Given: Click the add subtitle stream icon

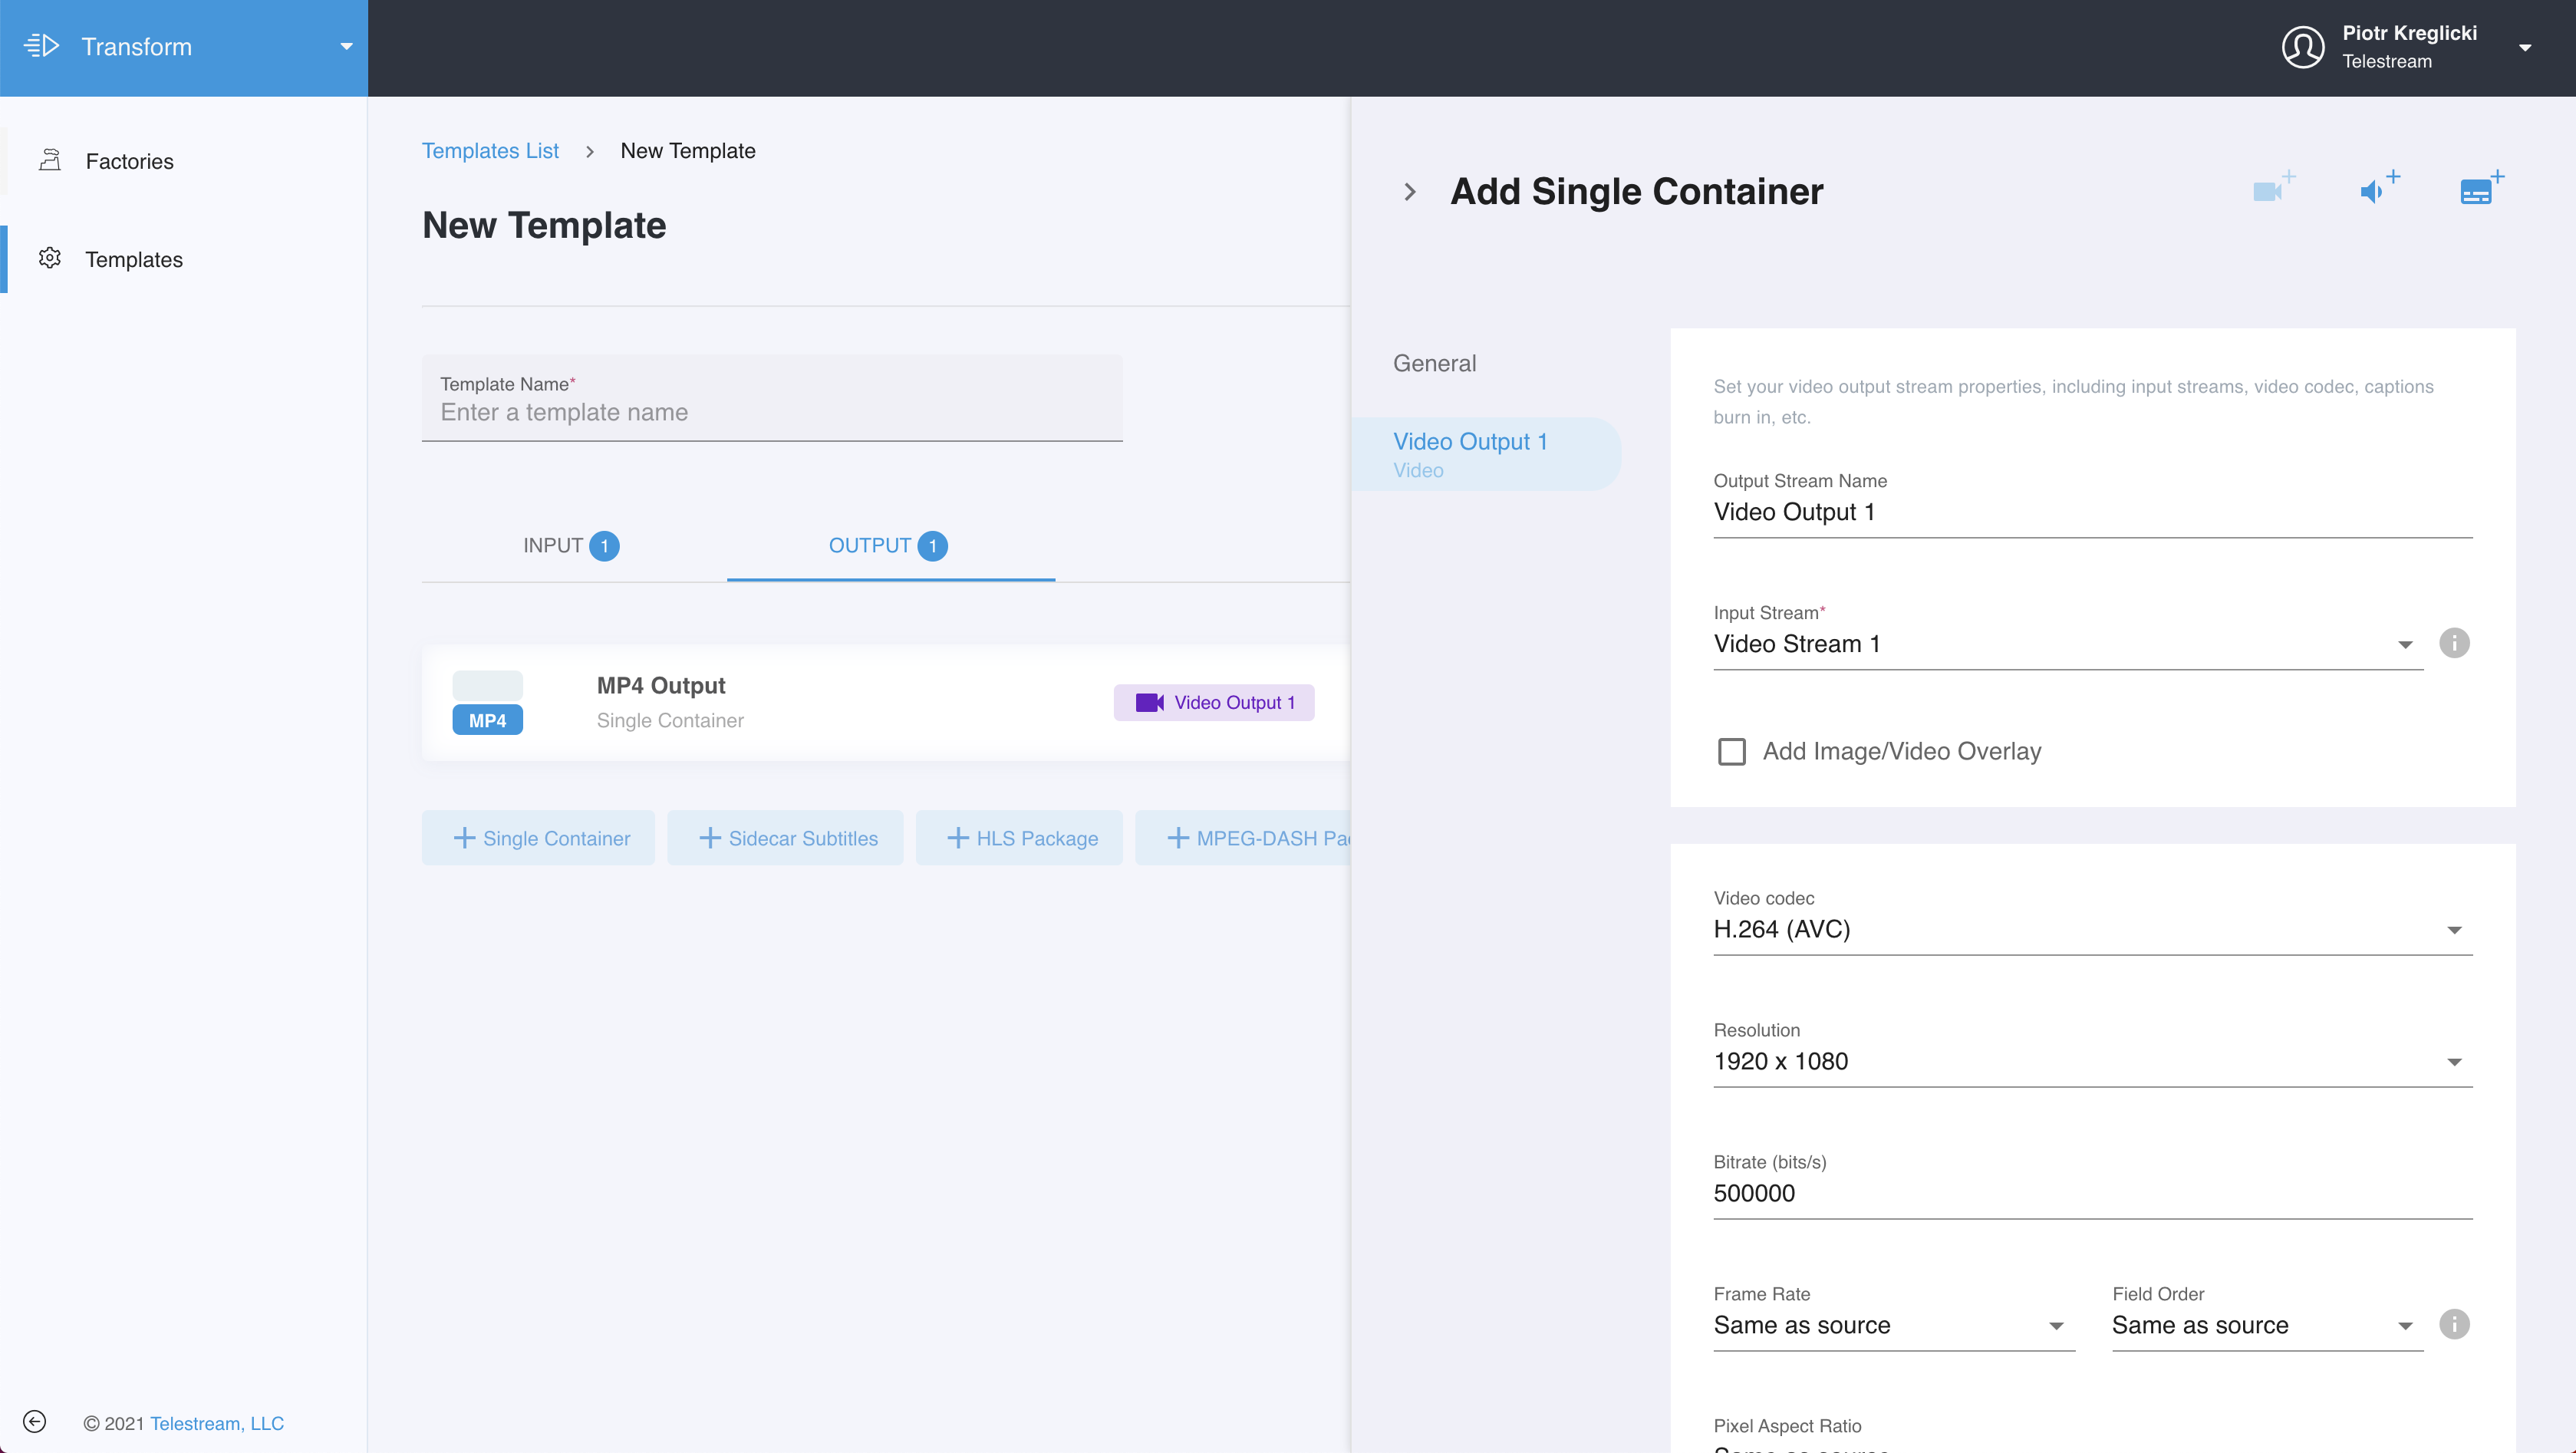Looking at the screenshot, I should point(2482,187).
